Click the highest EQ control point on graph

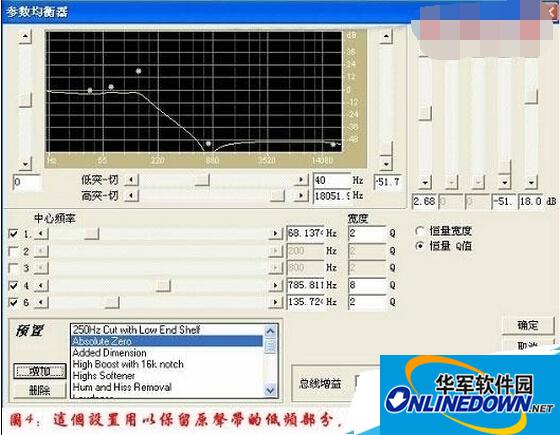coord(139,71)
